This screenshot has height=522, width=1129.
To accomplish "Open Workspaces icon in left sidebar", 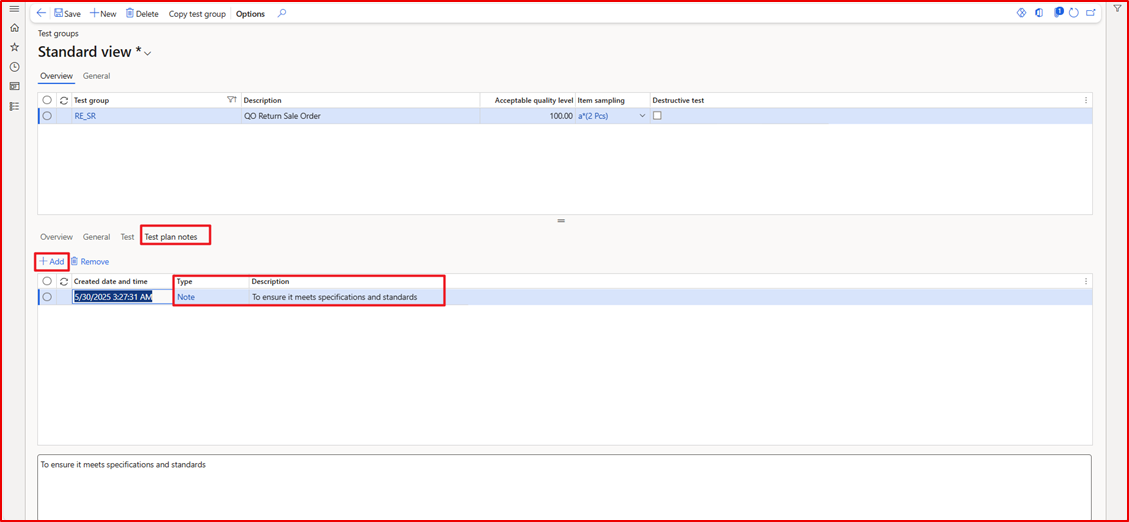I will pos(14,86).
